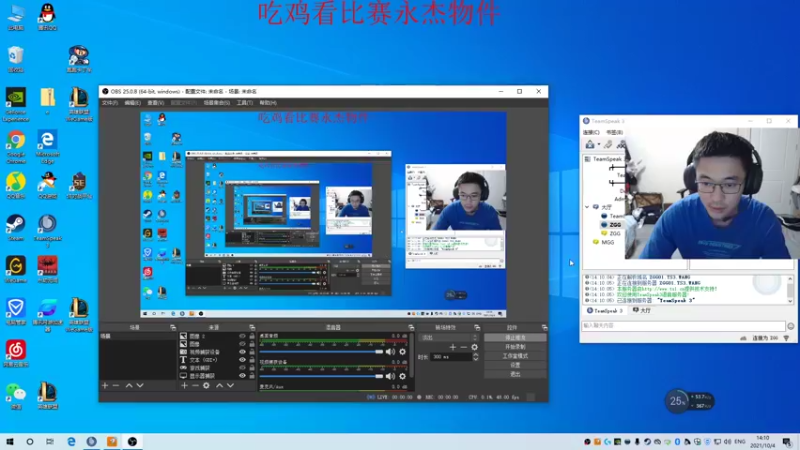
Task: Open OBS Help menu
Action: pos(268,103)
